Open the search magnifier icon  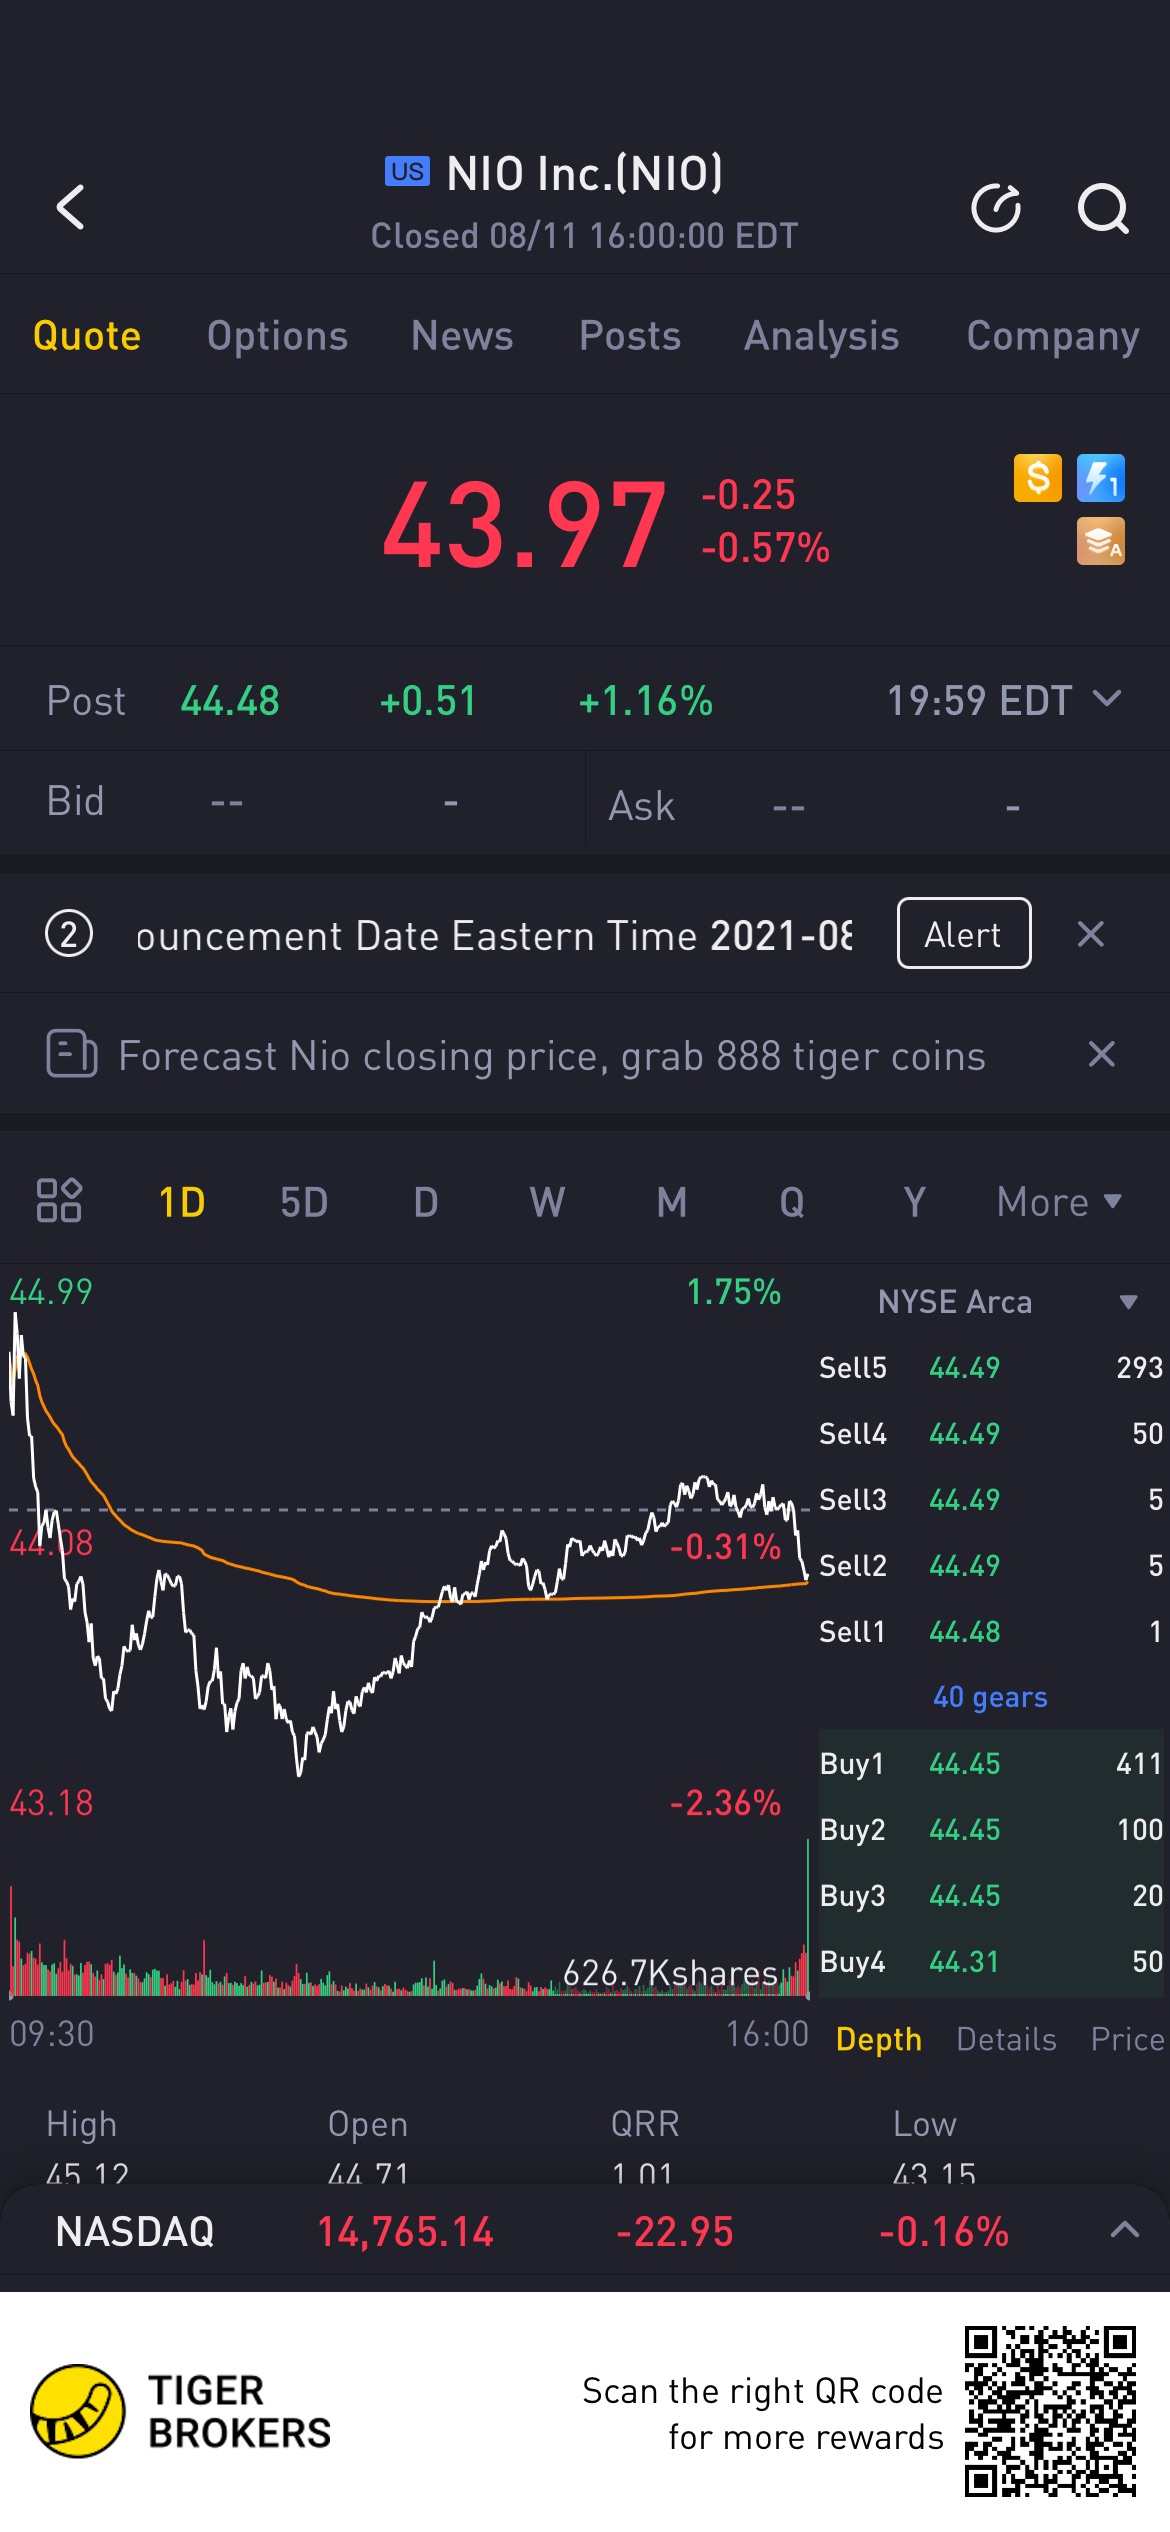pos(1102,208)
